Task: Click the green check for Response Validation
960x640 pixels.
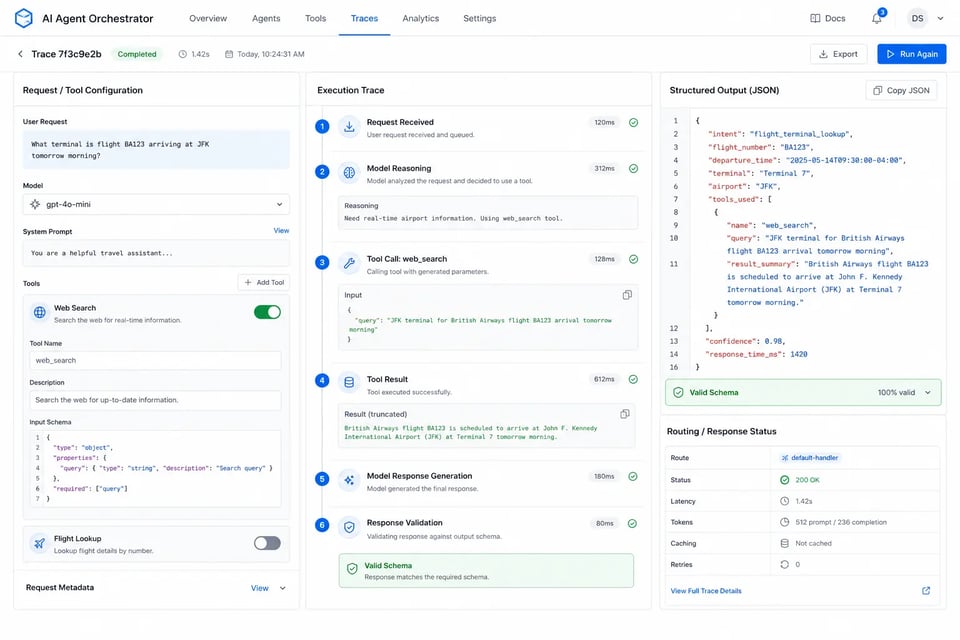Action: click(632, 524)
